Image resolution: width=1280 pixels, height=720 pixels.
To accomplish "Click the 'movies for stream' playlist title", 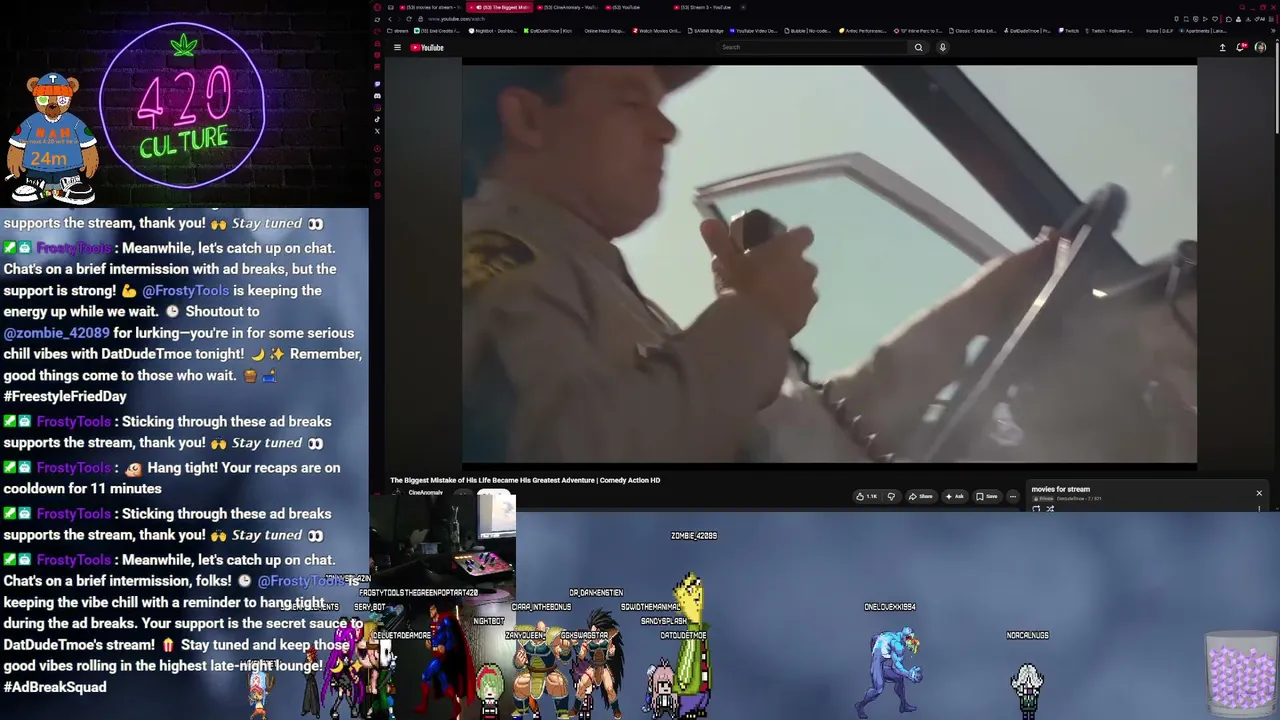I will click(1060, 489).
